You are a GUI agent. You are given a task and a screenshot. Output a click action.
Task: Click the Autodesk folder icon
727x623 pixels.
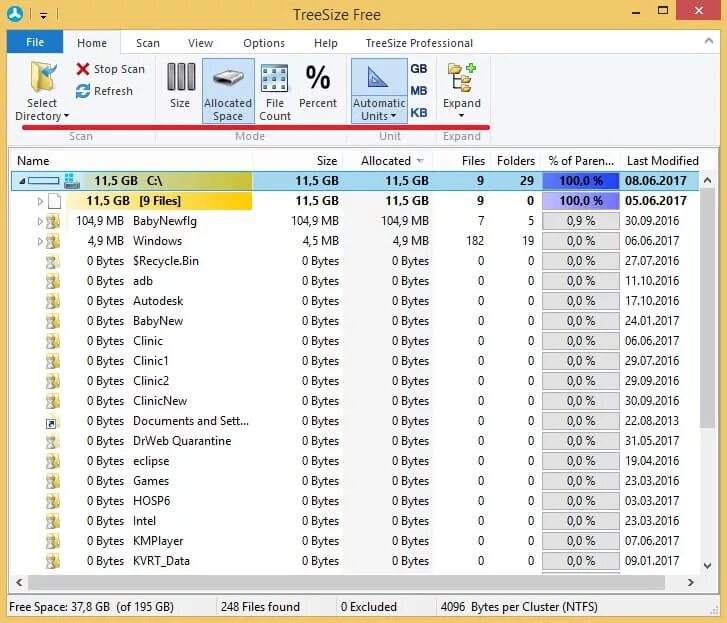pyautogui.click(x=52, y=301)
